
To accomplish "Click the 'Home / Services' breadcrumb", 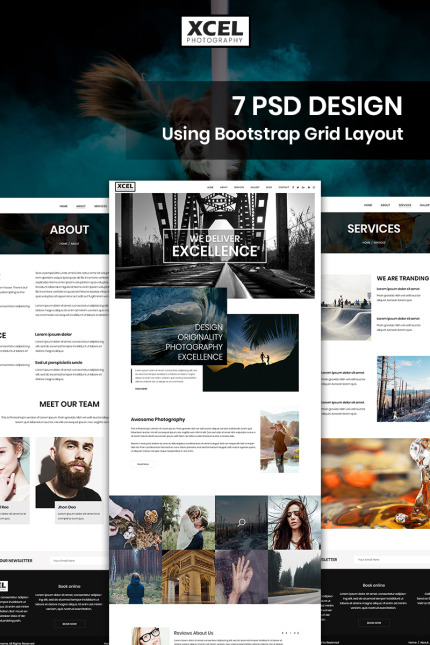I will pyautogui.click(x=374, y=243).
